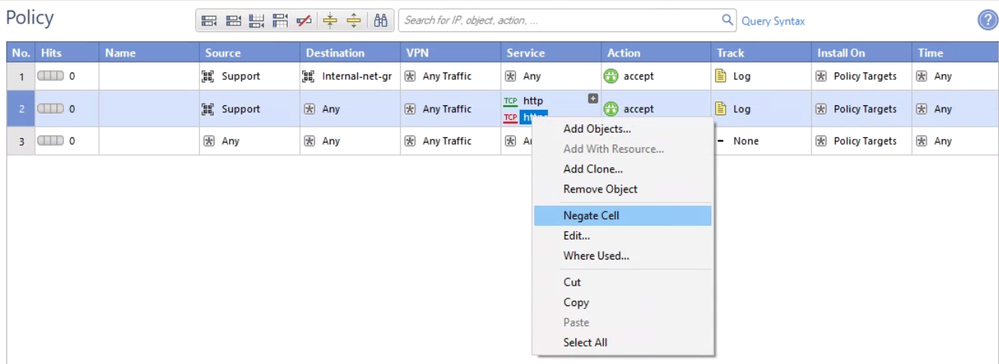Click the Install On column header

coord(862,53)
